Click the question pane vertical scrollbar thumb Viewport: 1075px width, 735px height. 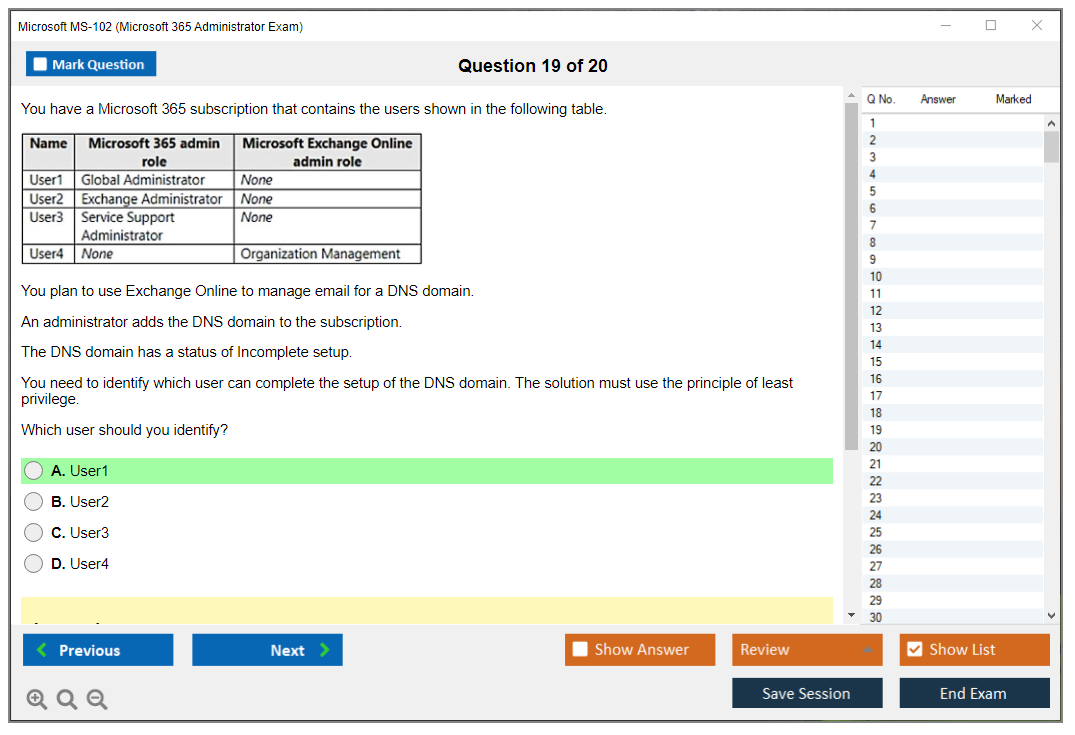[x=851, y=276]
